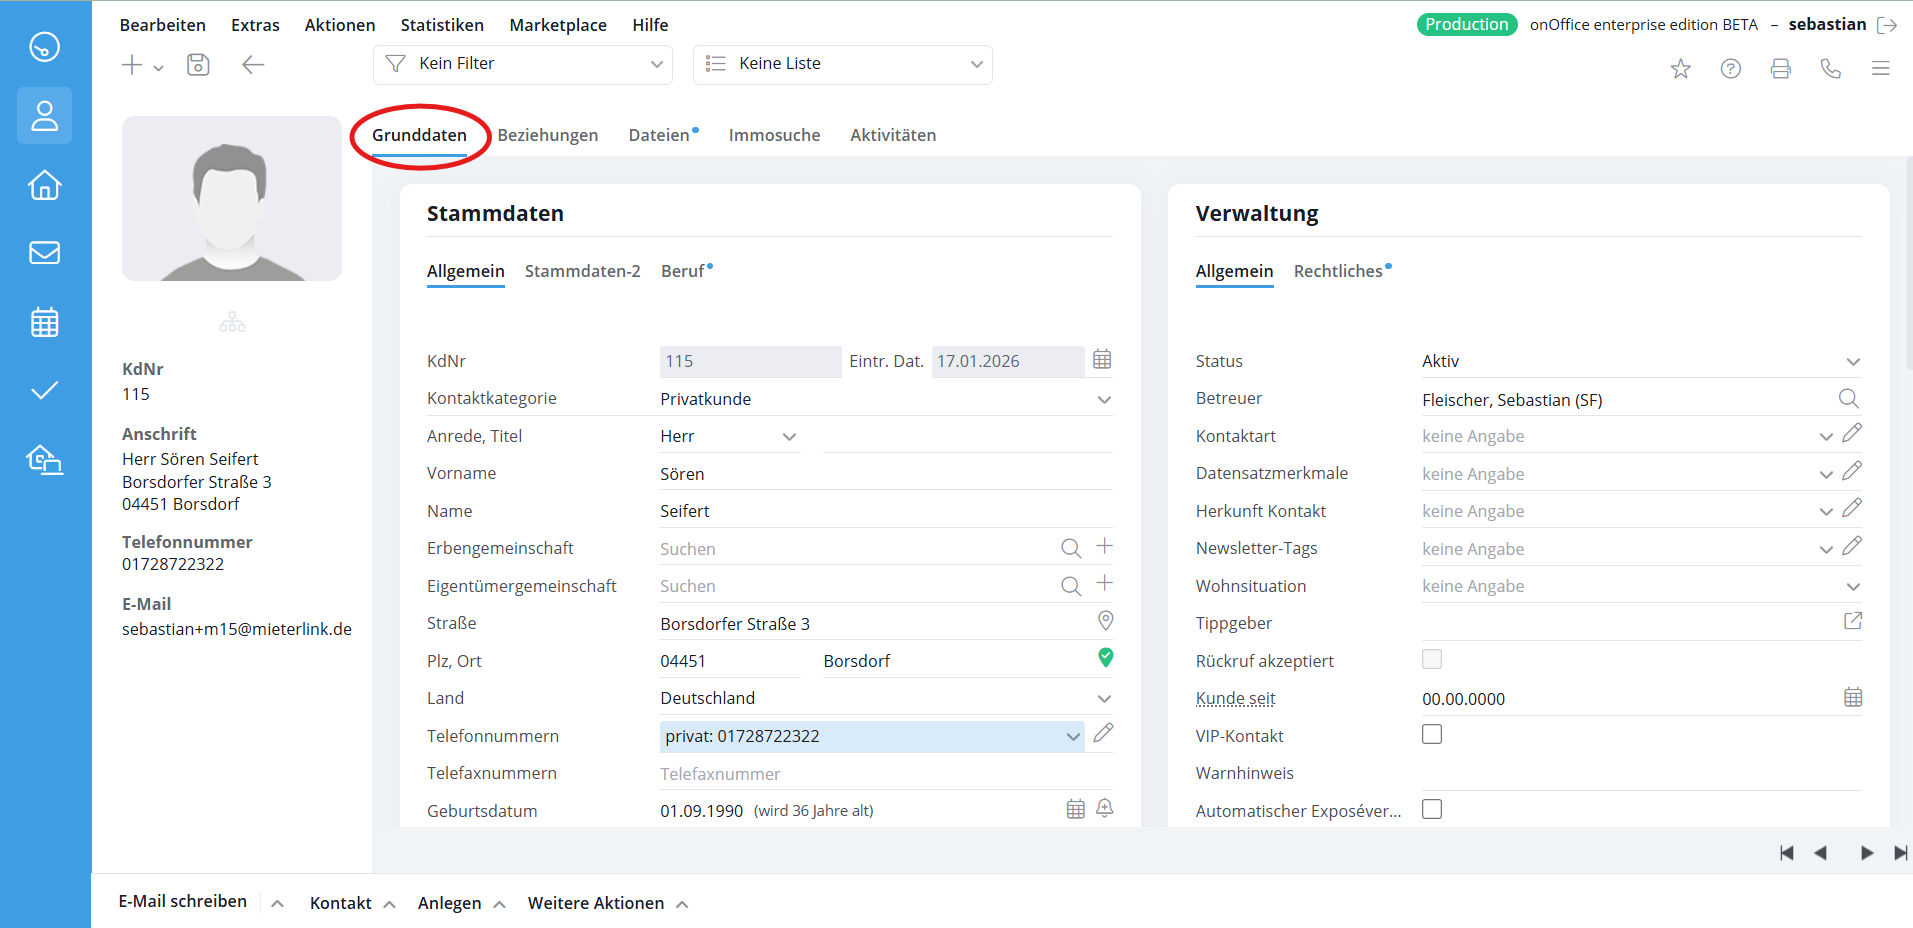Enable the VIP-Kontakt checkbox

(1432, 735)
